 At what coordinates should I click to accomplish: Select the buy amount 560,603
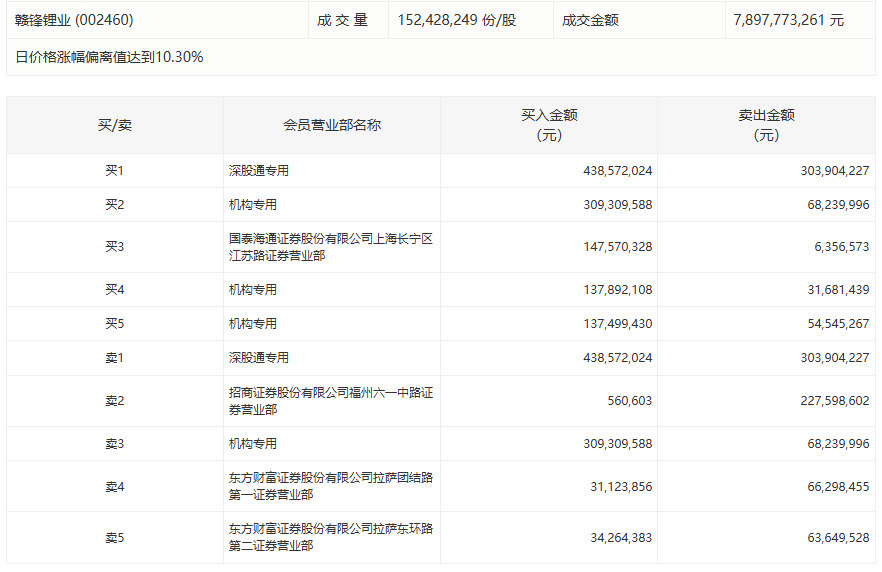pyautogui.click(x=629, y=401)
